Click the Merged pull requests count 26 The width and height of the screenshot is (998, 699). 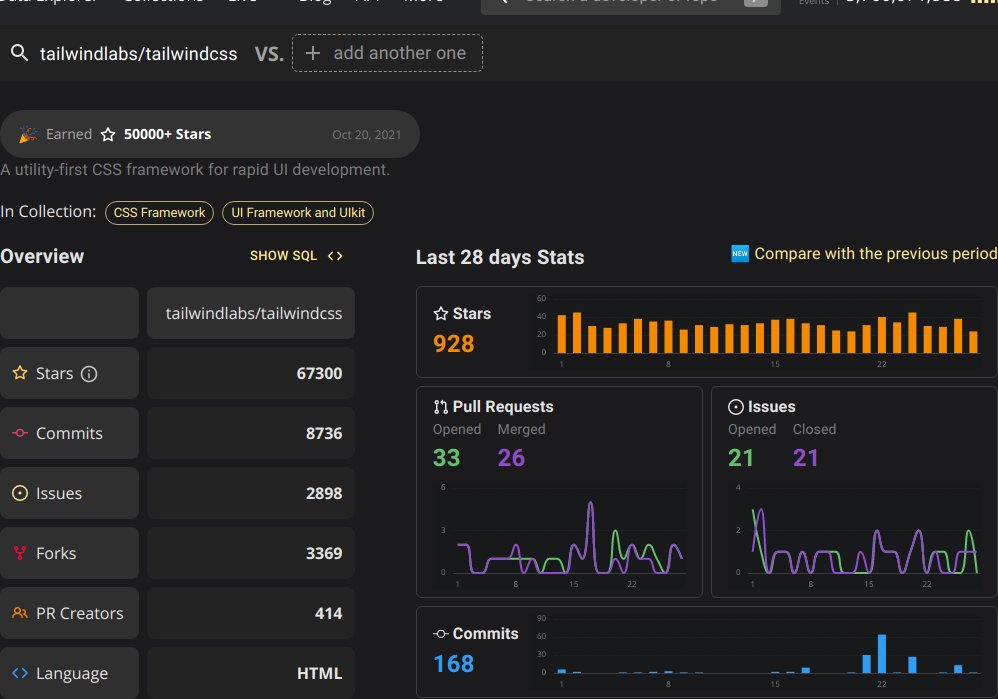(511, 458)
